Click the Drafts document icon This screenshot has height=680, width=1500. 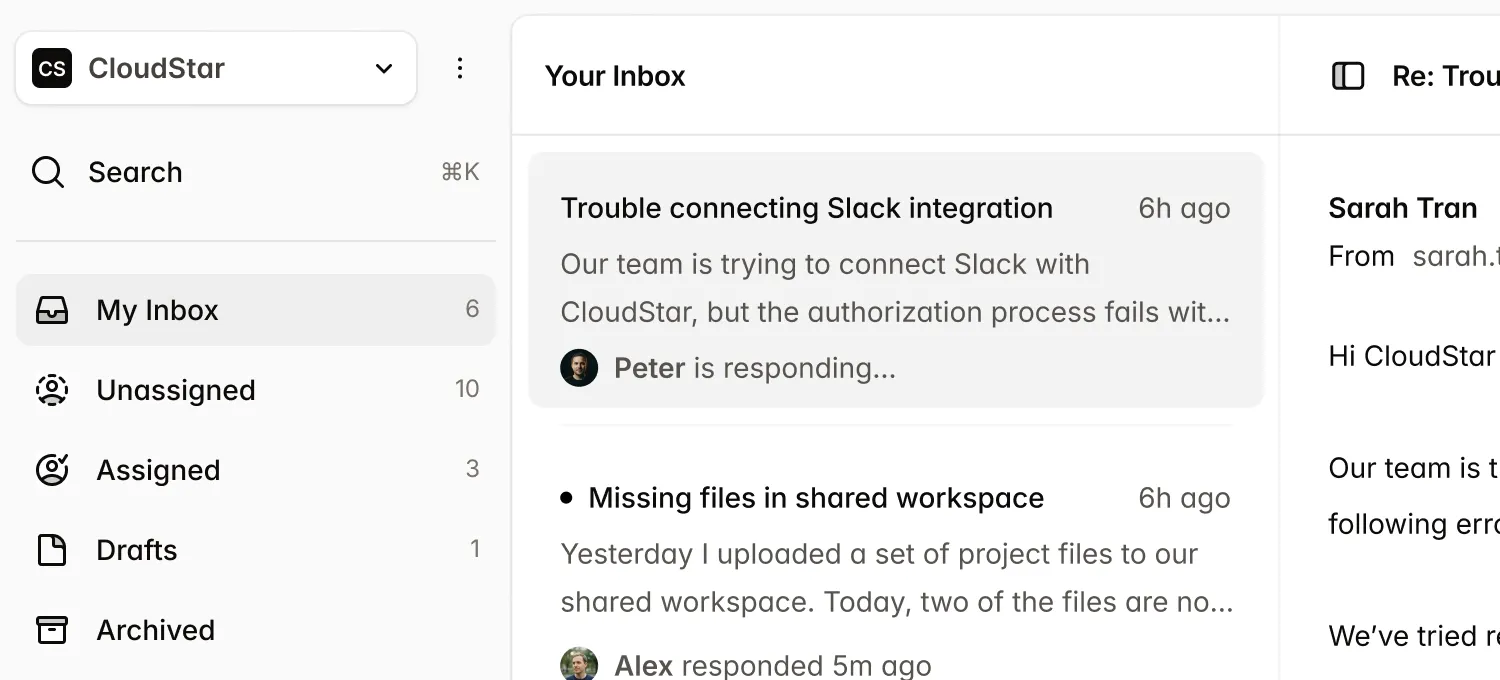[x=52, y=550]
